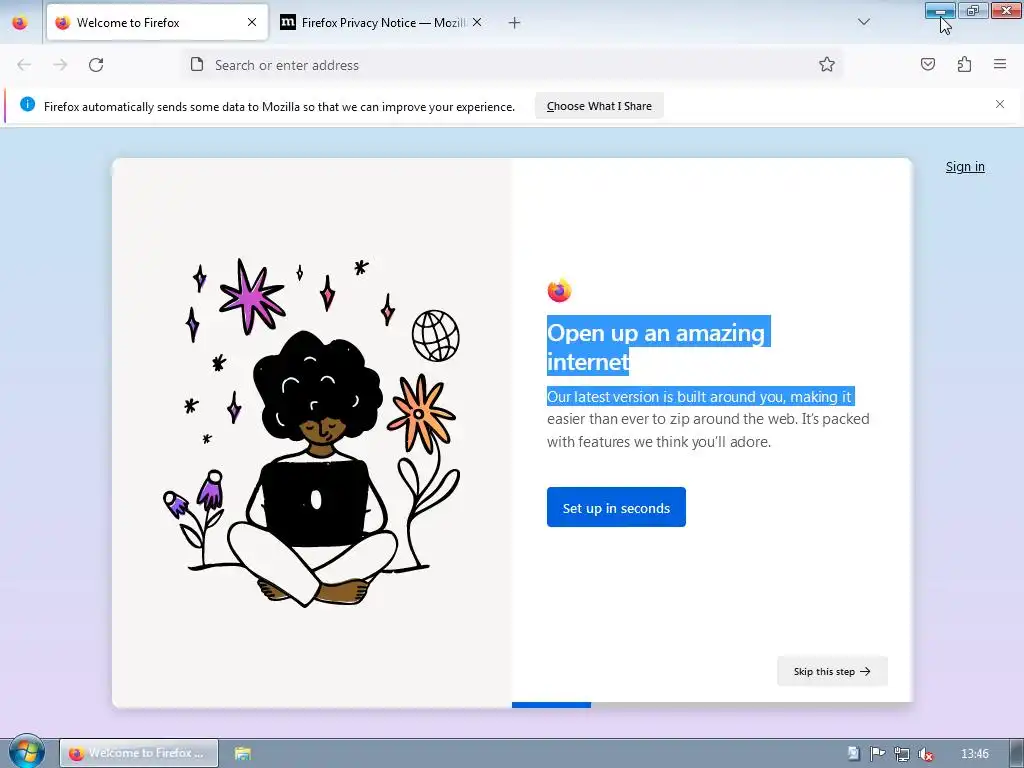Click the Firefox View icon
Viewport: 1024px width, 768px height.
tap(20, 23)
